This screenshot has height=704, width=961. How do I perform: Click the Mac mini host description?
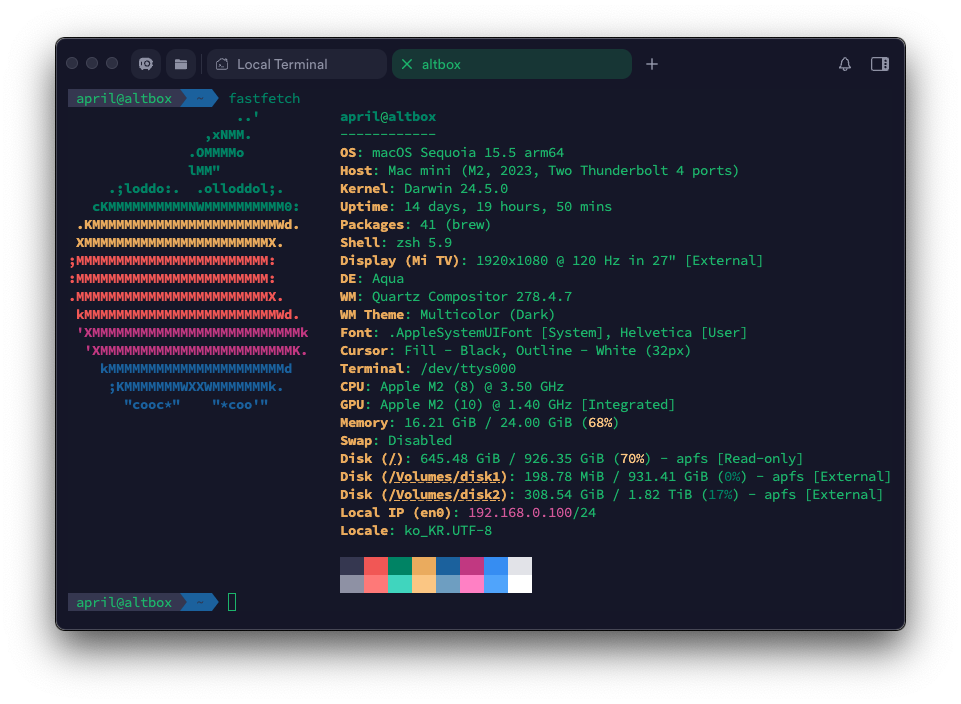(x=563, y=171)
